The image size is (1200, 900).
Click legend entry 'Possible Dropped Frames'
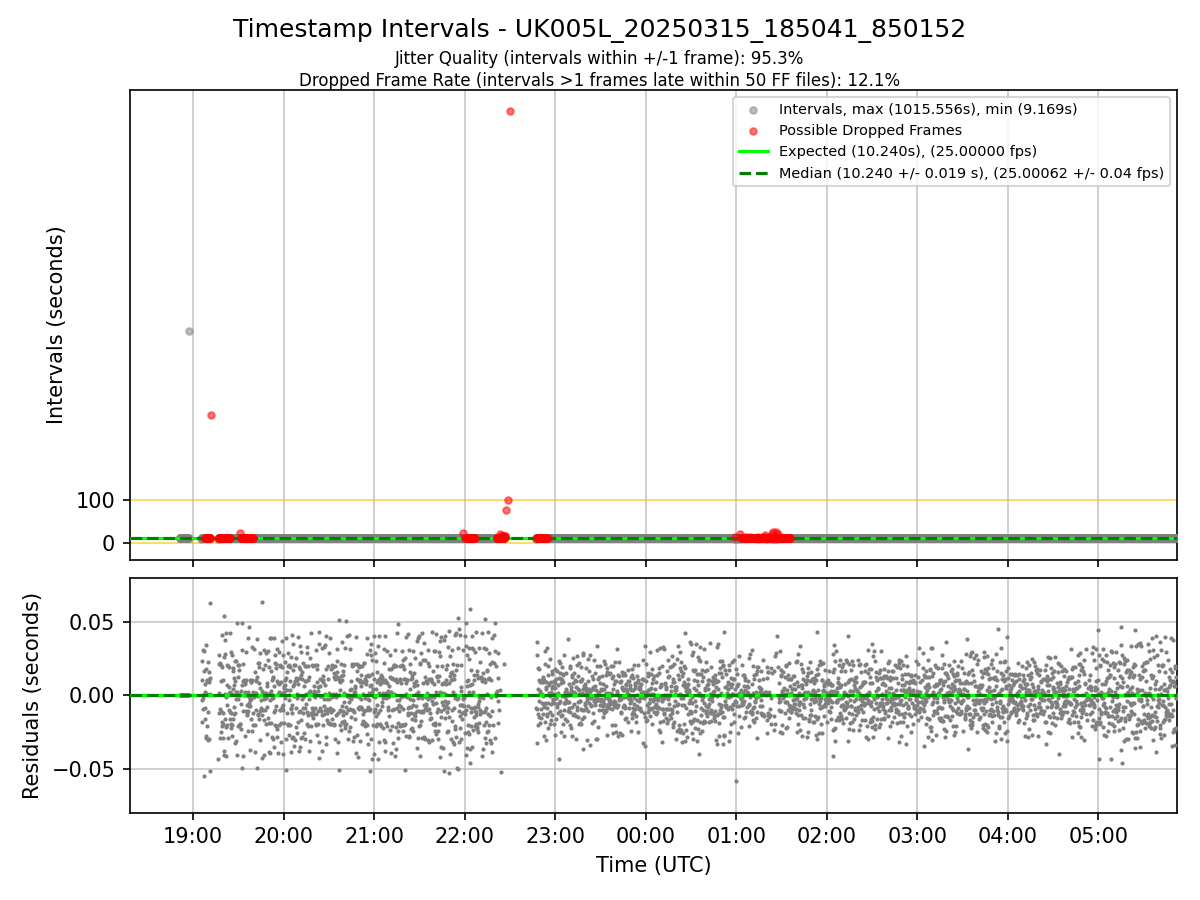[870, 130]
